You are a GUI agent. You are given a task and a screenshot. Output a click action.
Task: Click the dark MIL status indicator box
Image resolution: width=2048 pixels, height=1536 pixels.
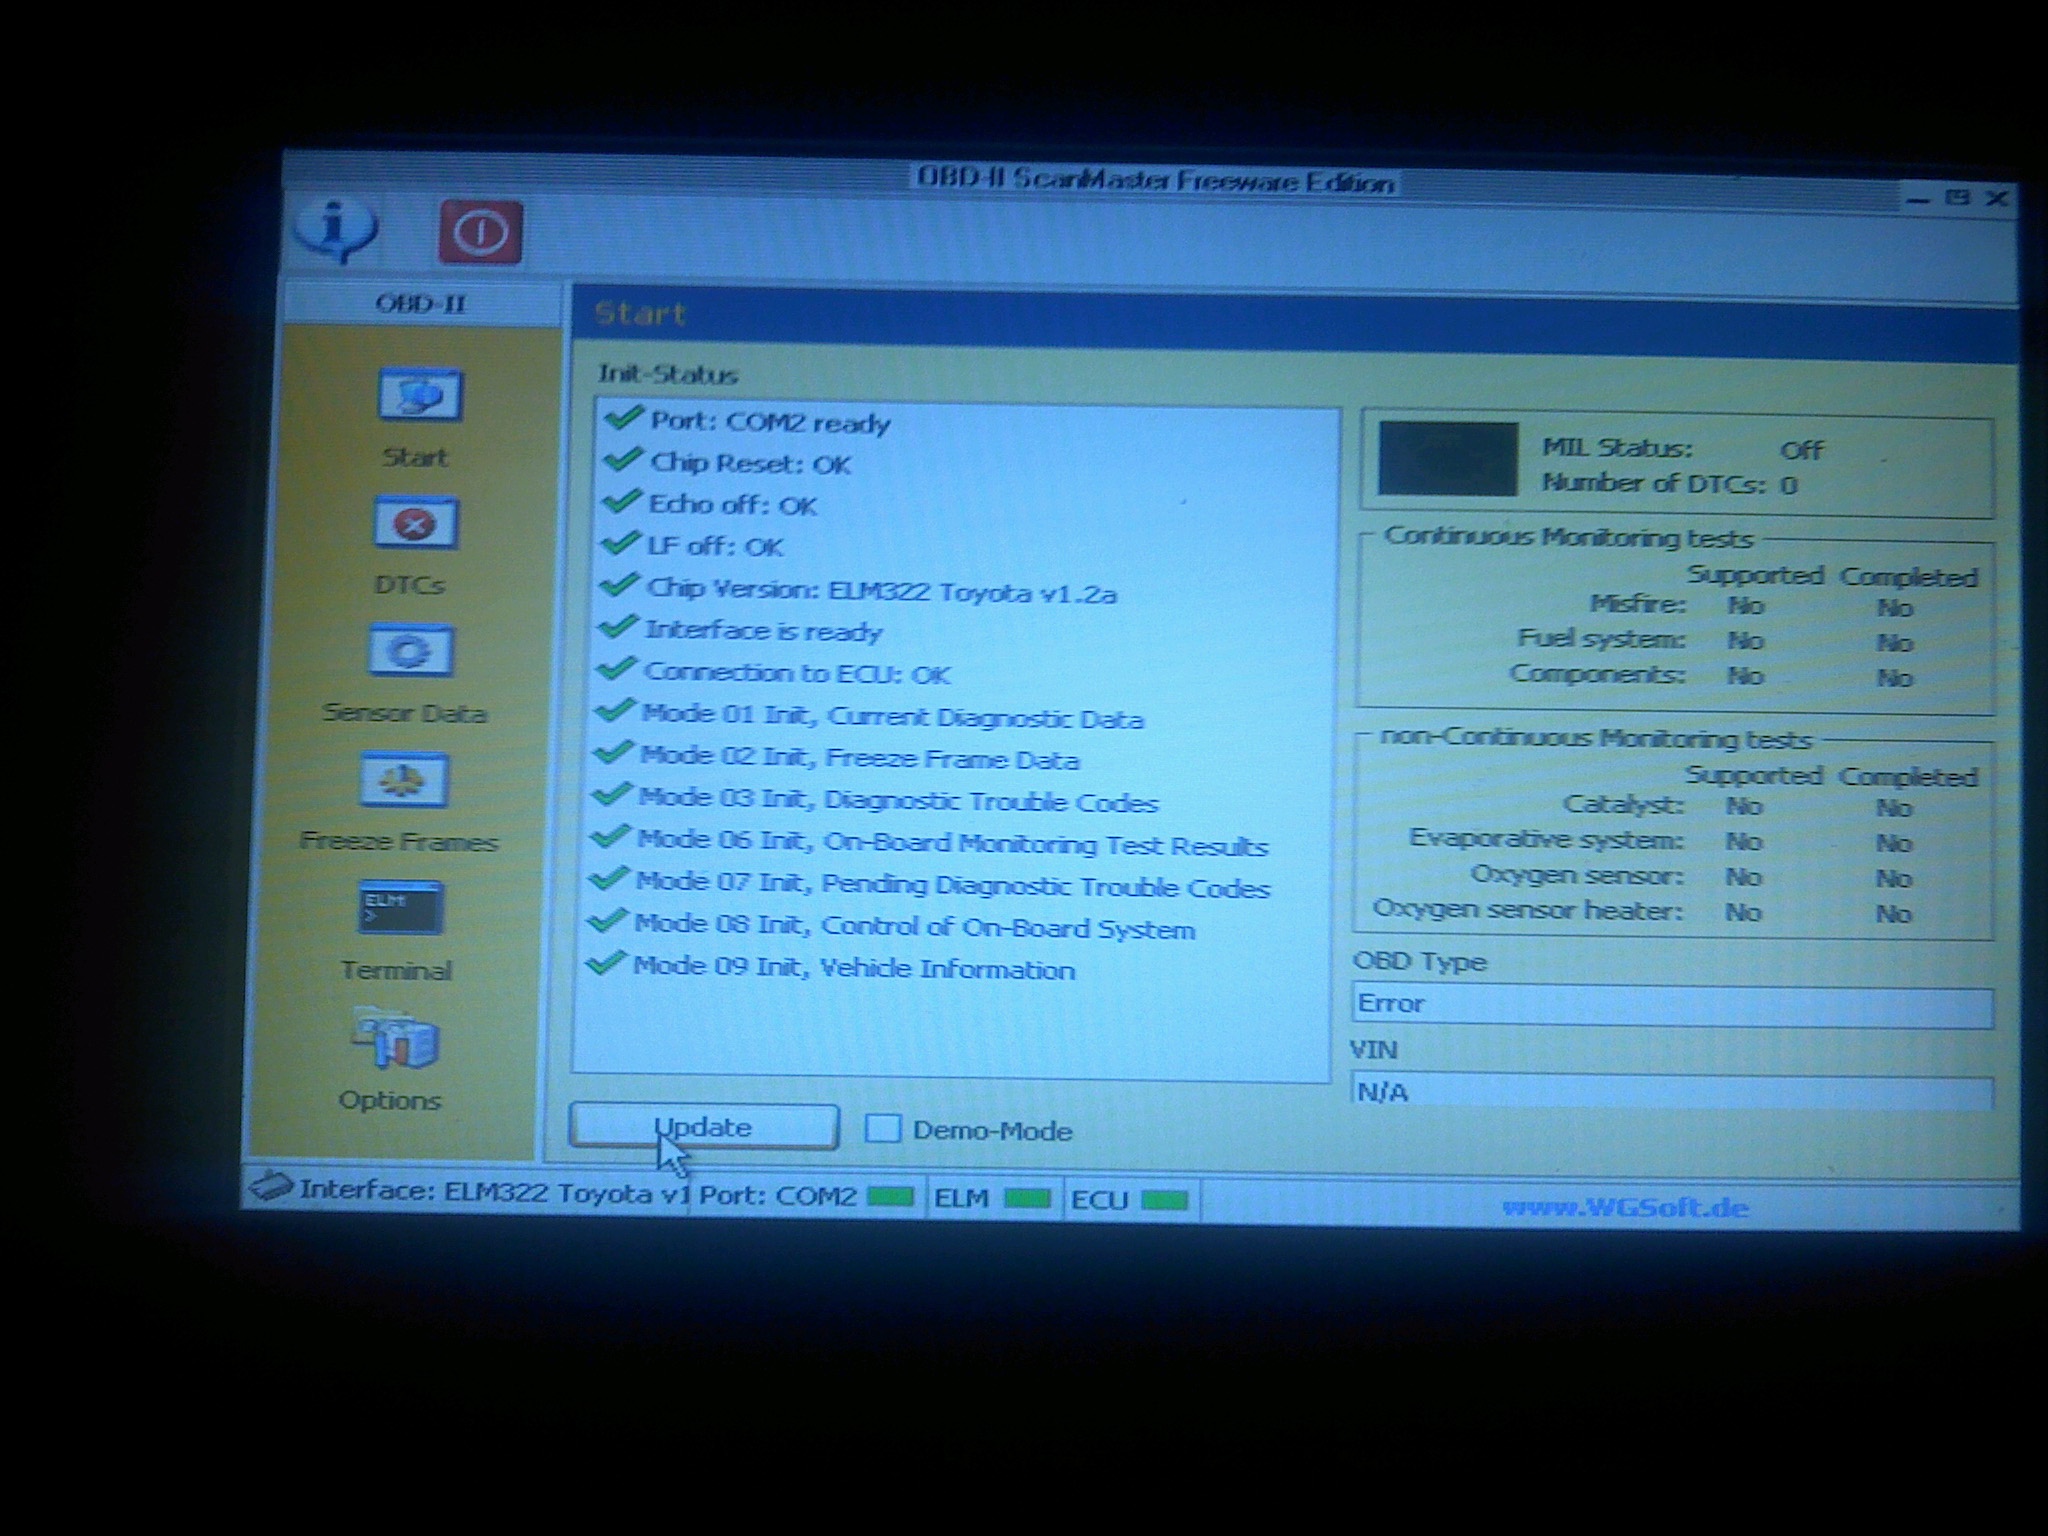click(1447, 458)
